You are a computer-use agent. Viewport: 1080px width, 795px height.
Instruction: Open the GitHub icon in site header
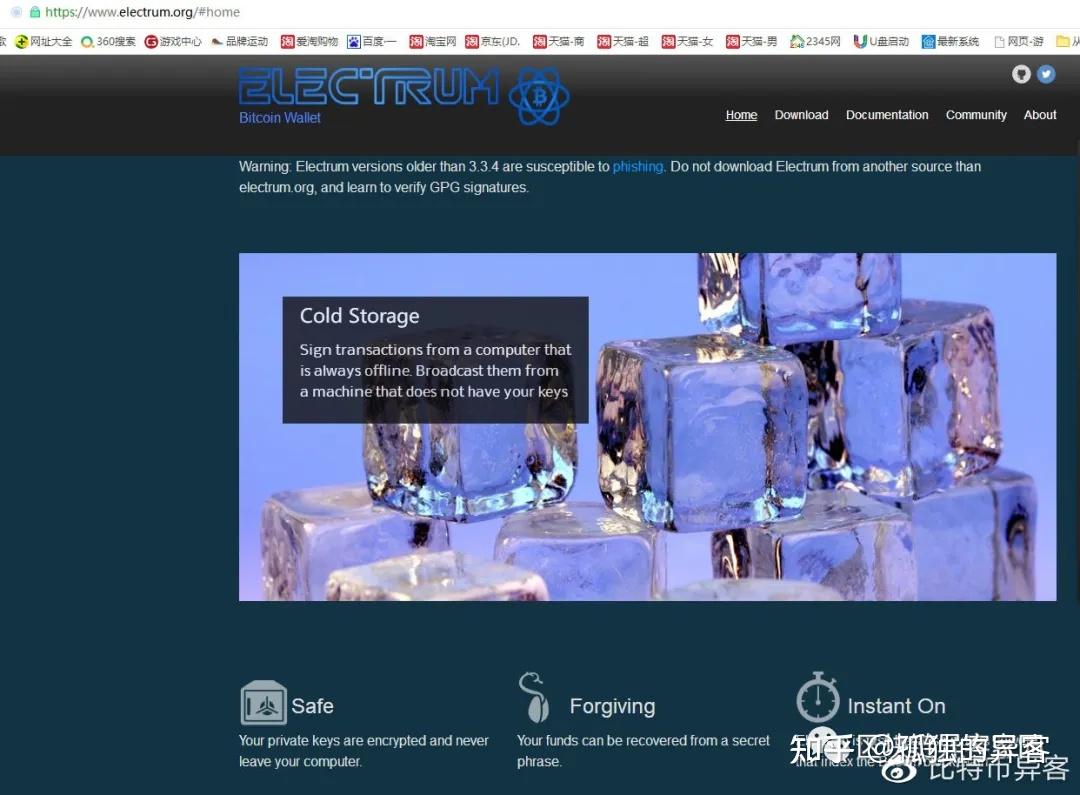[1021, 74]
